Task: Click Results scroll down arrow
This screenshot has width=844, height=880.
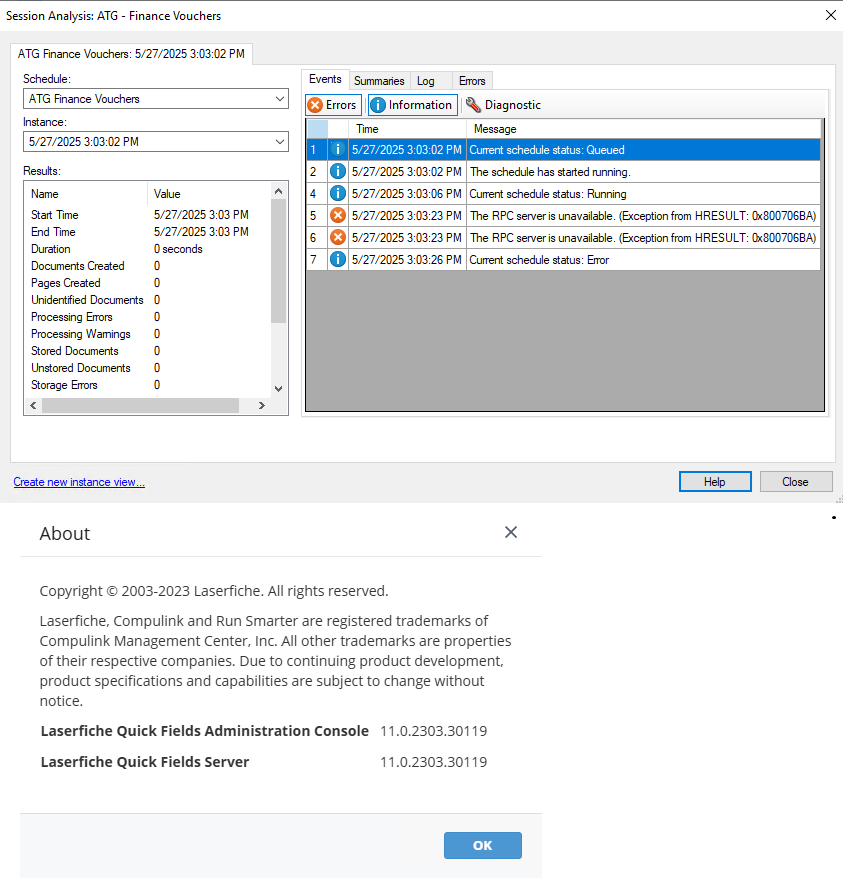Action: [278, 388]
